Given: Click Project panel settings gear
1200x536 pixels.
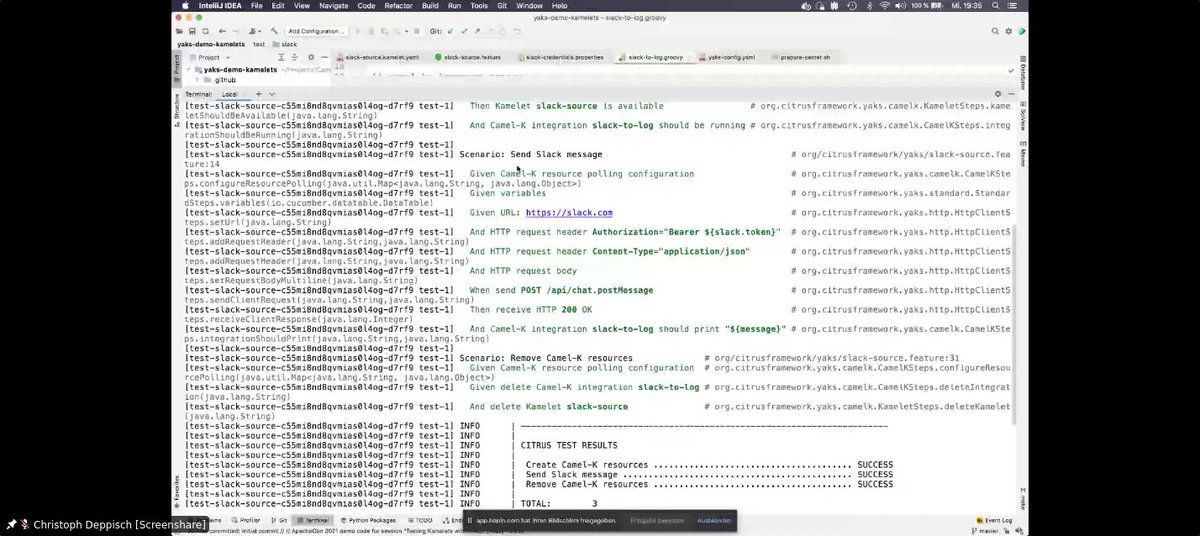Looking at the screenshot, I should tap(311, 57).
